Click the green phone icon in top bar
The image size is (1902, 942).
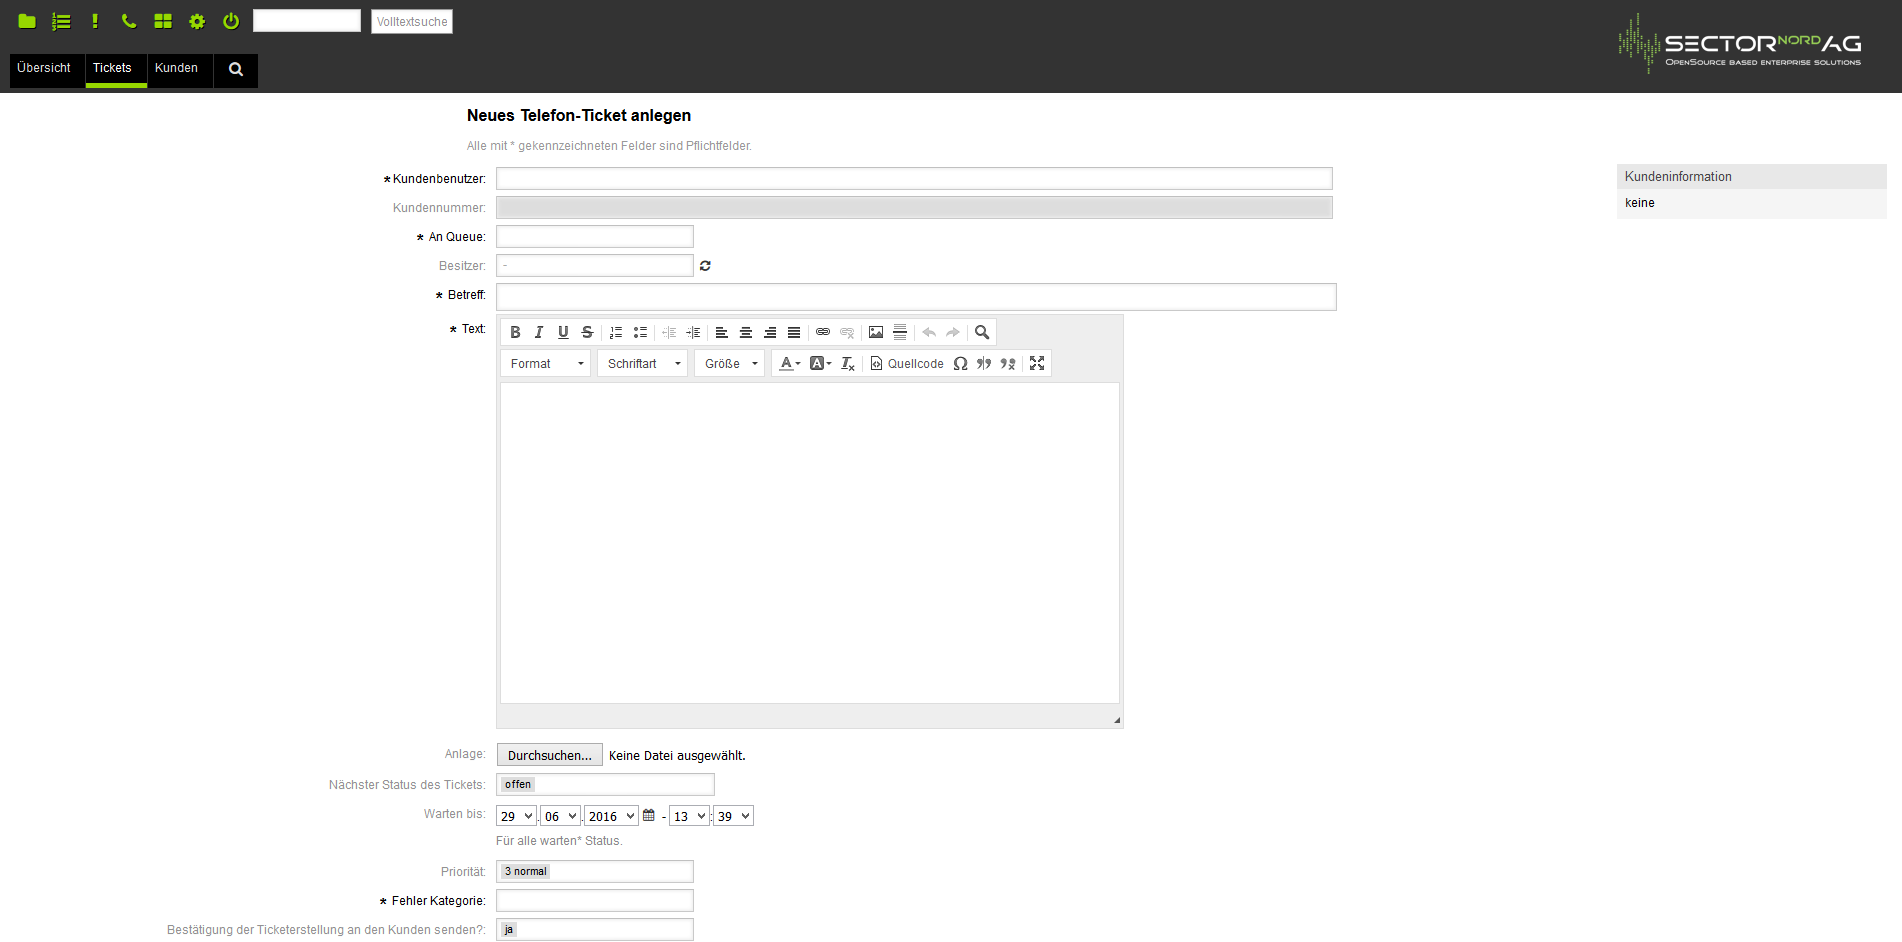pos(129,21)
